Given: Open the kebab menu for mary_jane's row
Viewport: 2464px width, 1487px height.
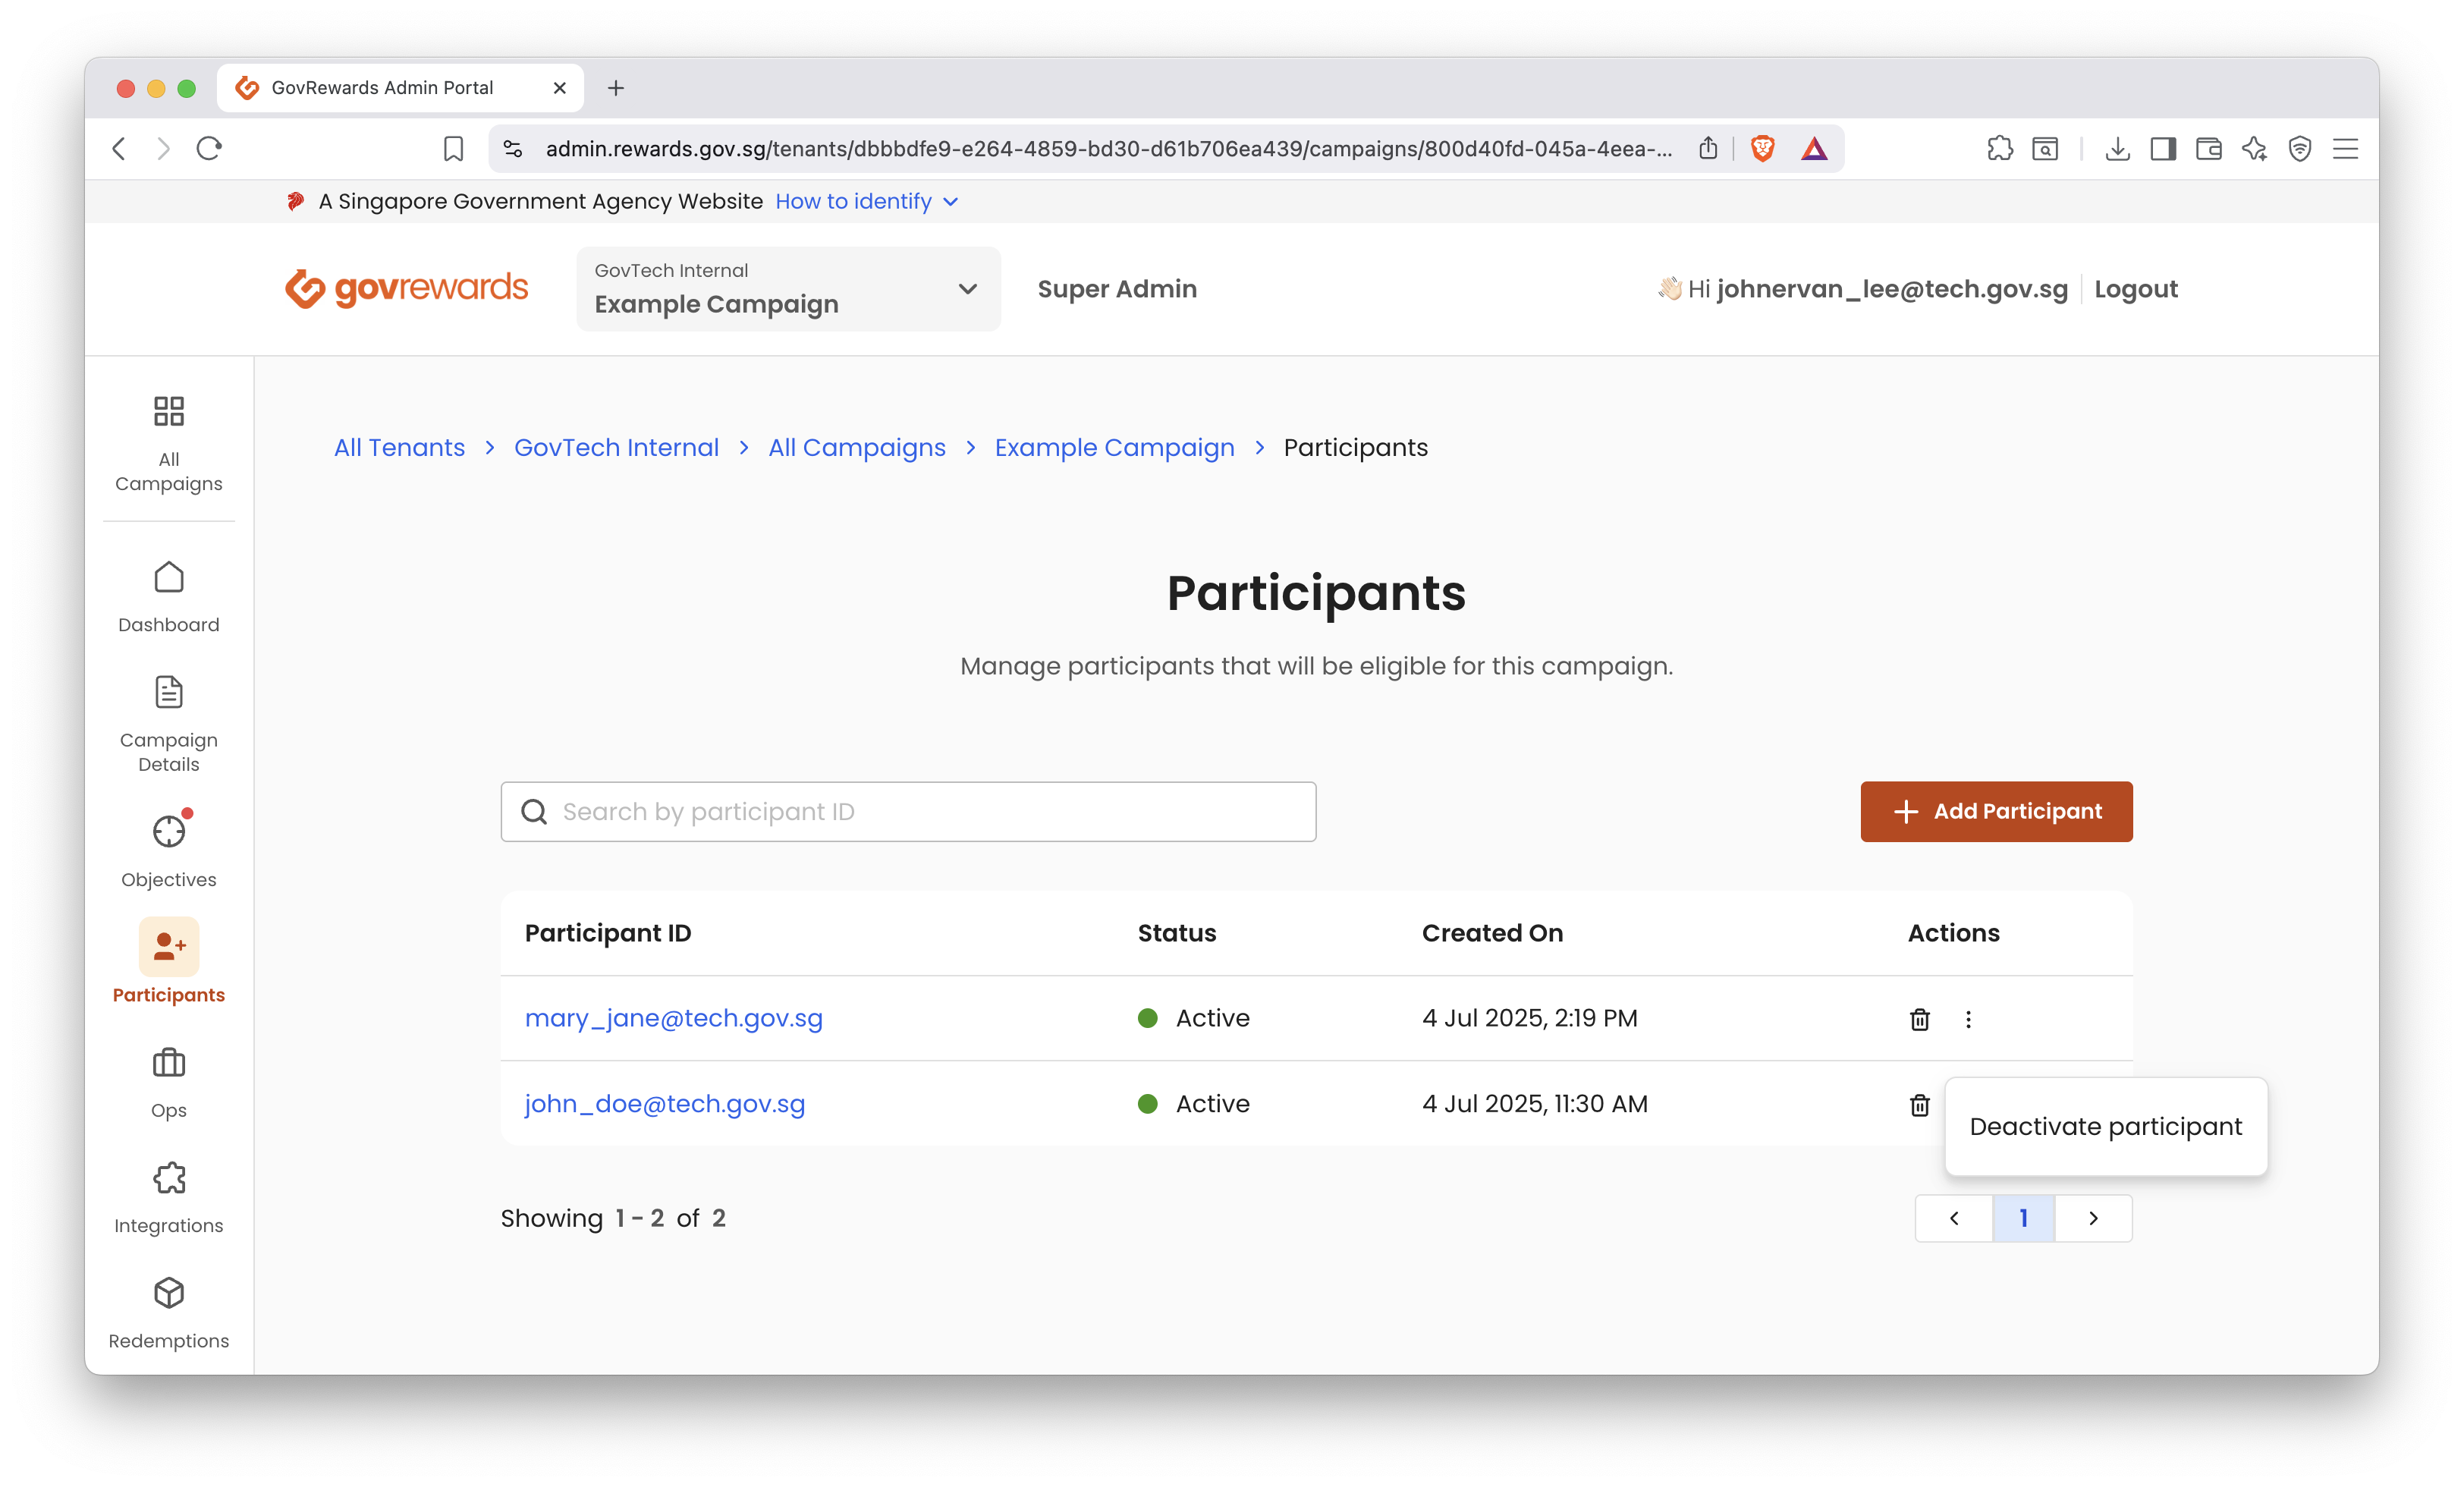Looking at the screenshot, I should [x=1968, y=1019].
